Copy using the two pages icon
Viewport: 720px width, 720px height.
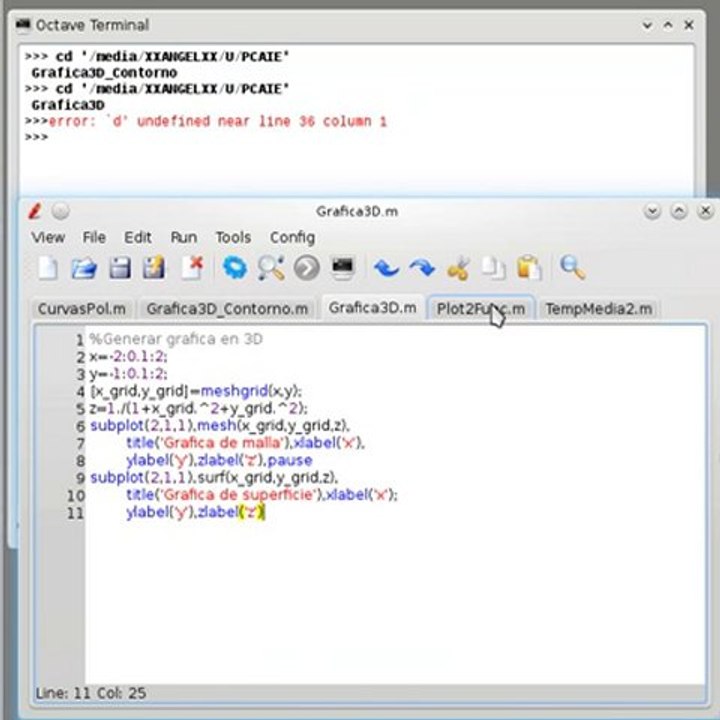click(x=494, y=268)
